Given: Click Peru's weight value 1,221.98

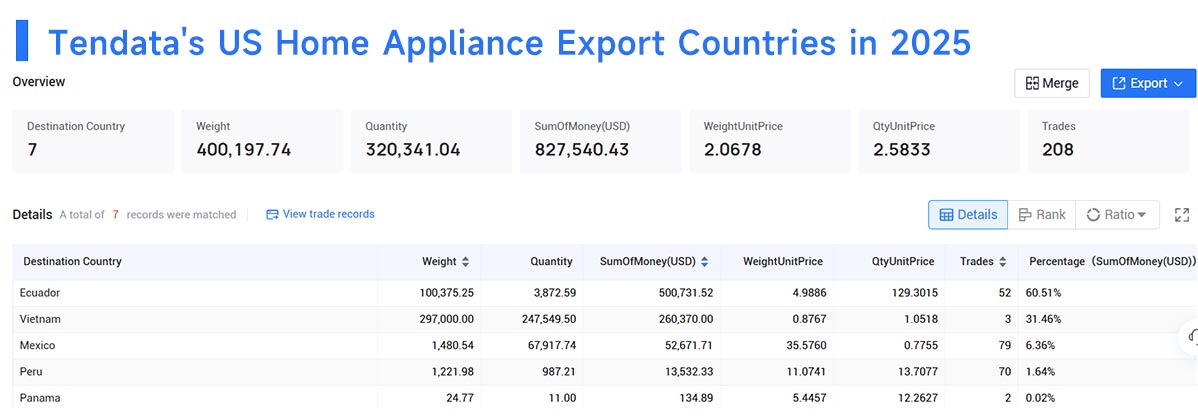Looking at the screenshot, I should 451,372.
